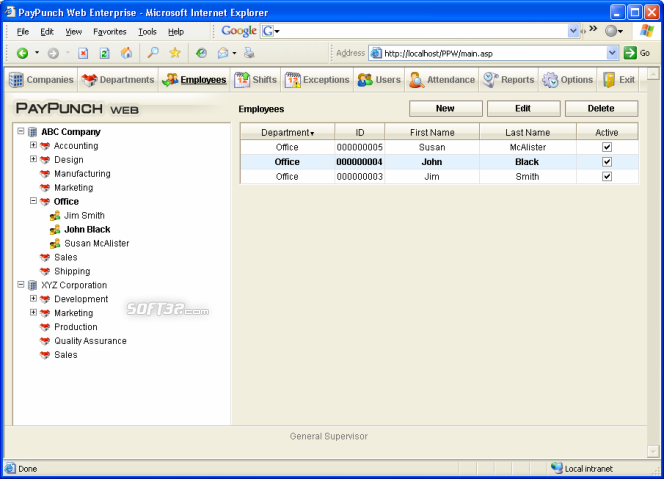Click the Edit employee button
The height and width of the screenshot is (479, 664).
(523, 108)
